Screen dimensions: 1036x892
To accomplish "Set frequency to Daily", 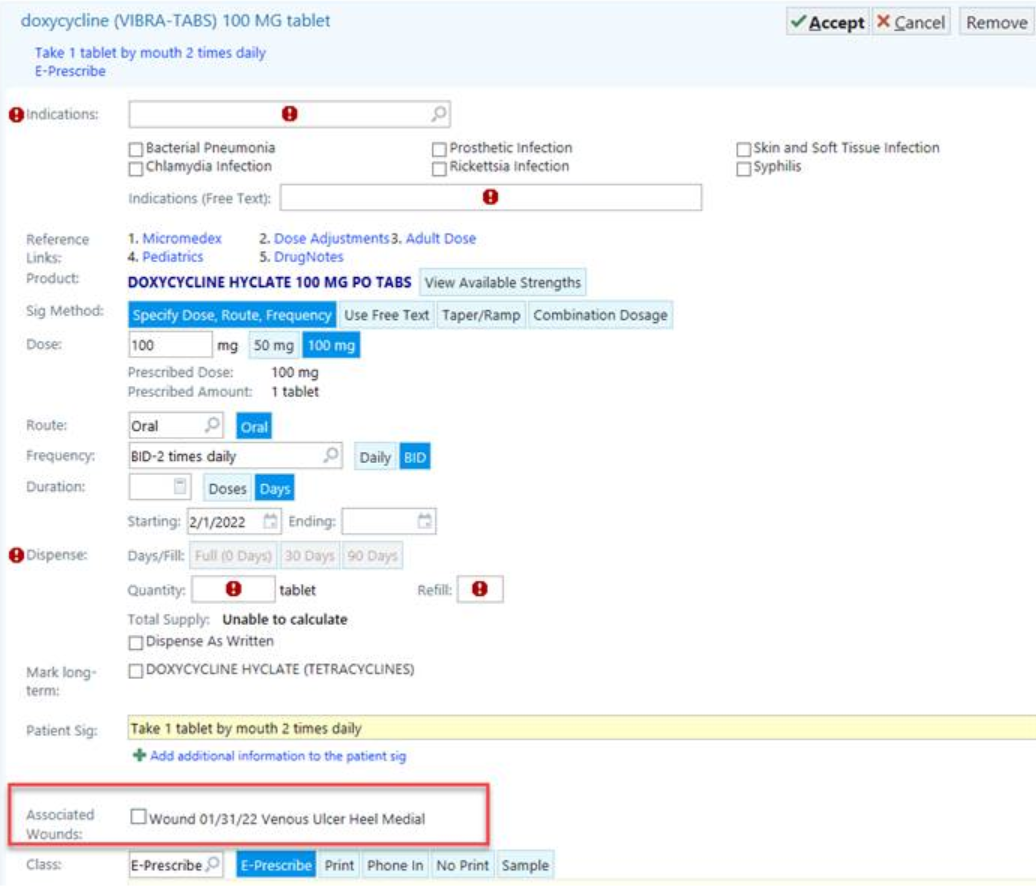I will [375, 457].
